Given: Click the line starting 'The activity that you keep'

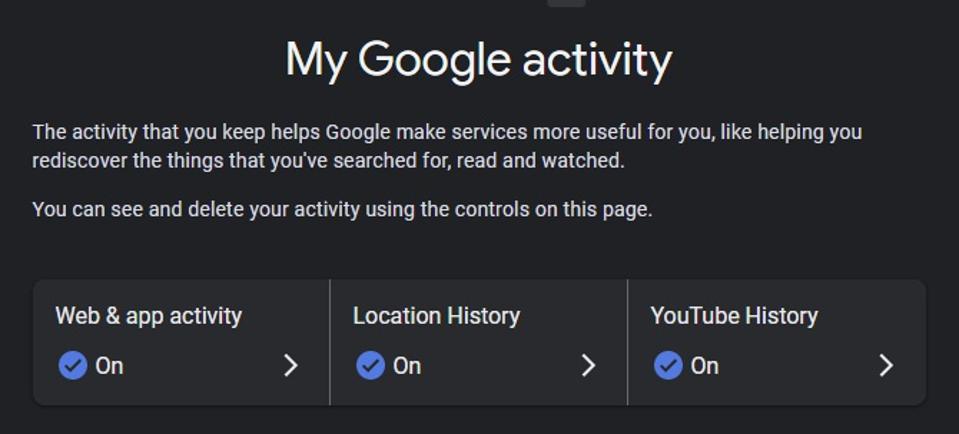Looking at the screenshot, I should click(x=446, y=132).
